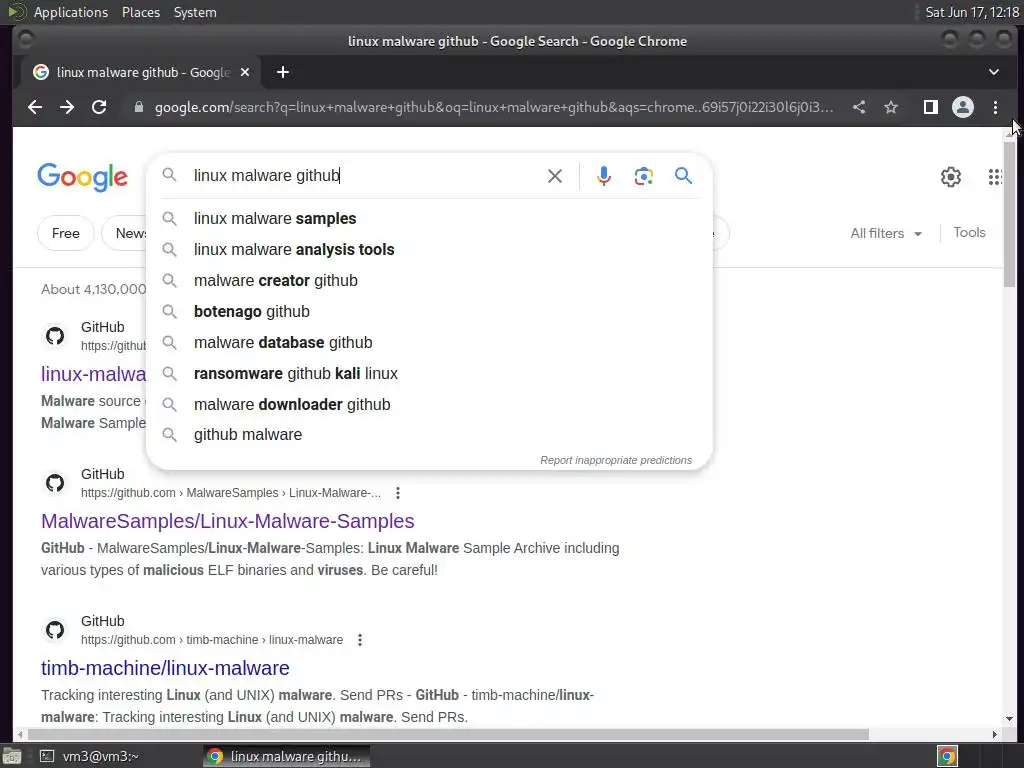Screen dimensions: 1024x768
Task: Select the Free filter chip
Action: [x=65, y=233]
